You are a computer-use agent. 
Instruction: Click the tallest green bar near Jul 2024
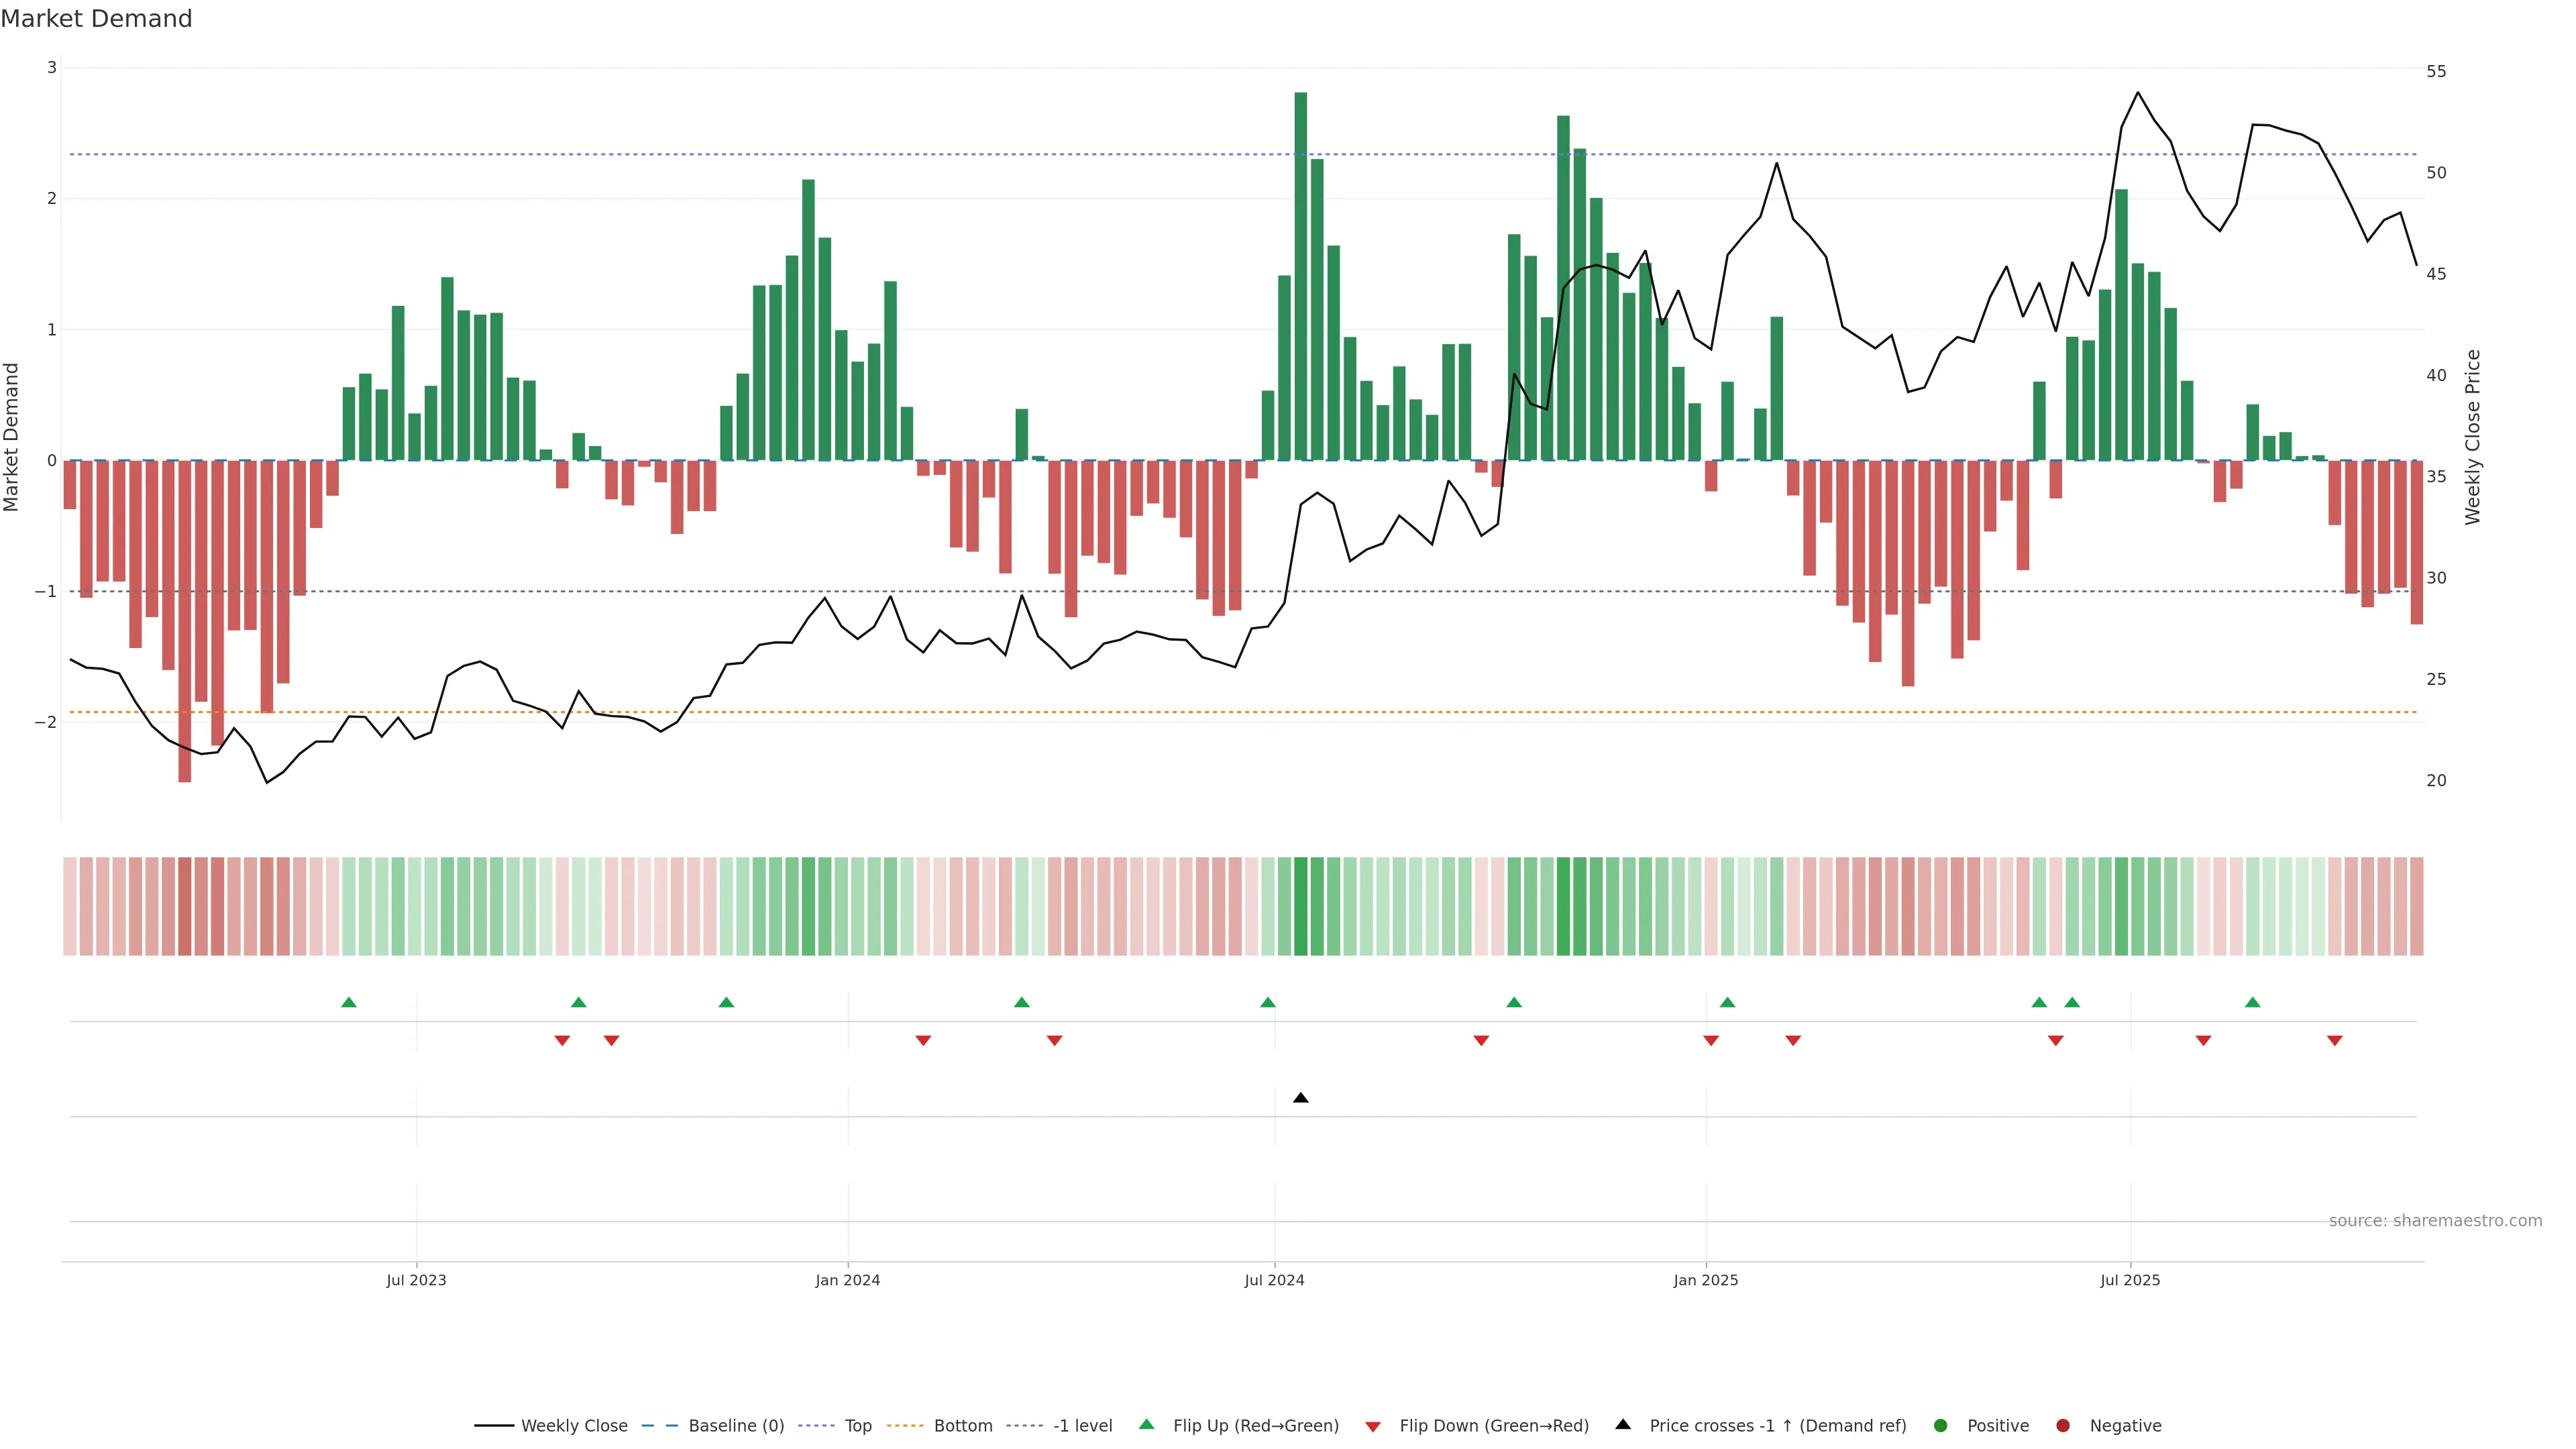[x=1300, y=276]
